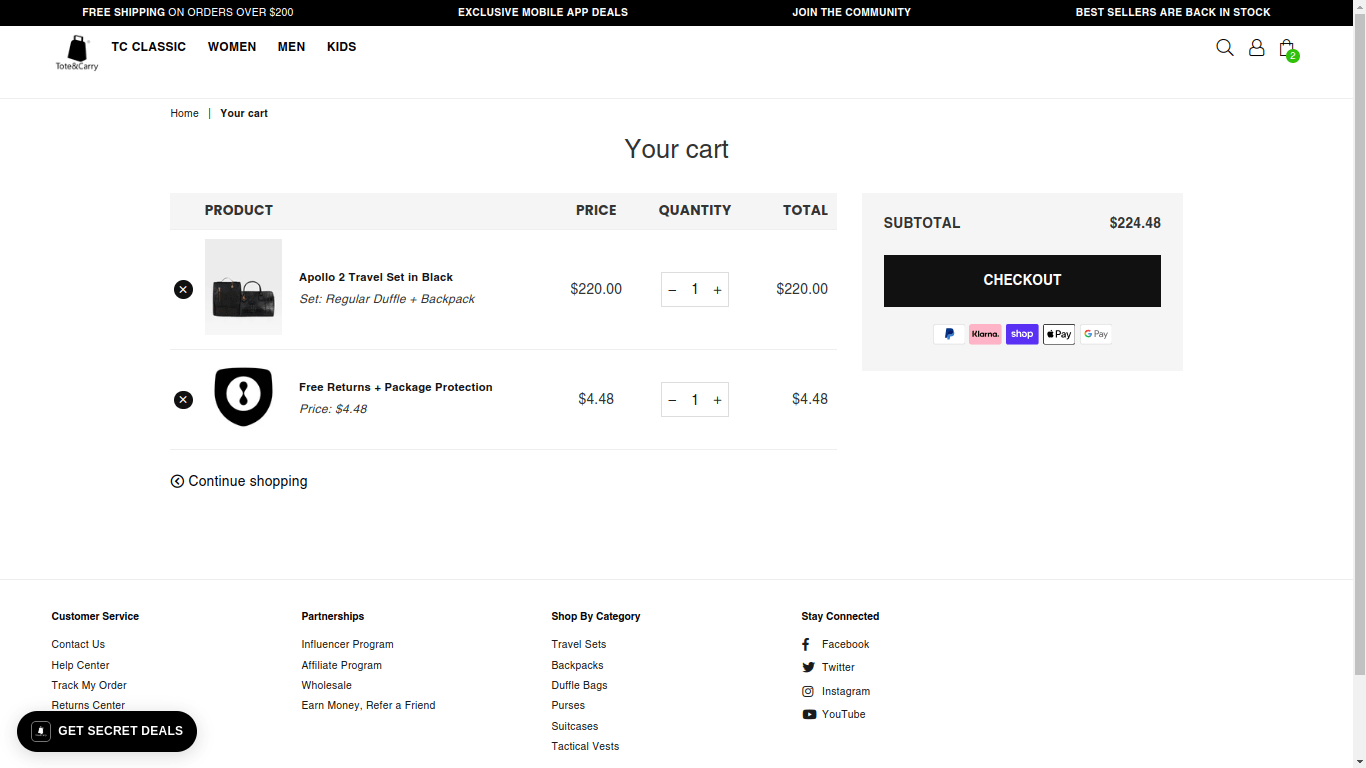Open the Apollo 2 Travel Set product image
The image size is (1366, 768).
(243, 287)
